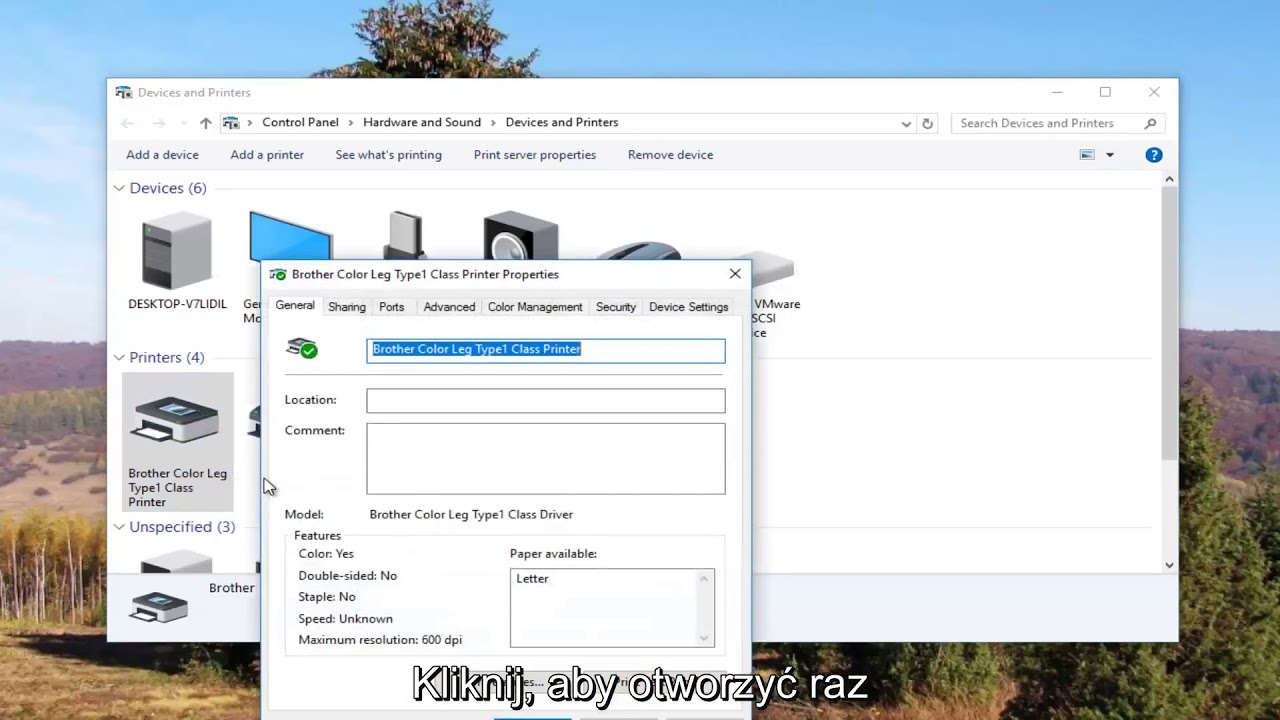
Task: Go to Hardware and Sound breadcrumb
Action: (422, 122)
